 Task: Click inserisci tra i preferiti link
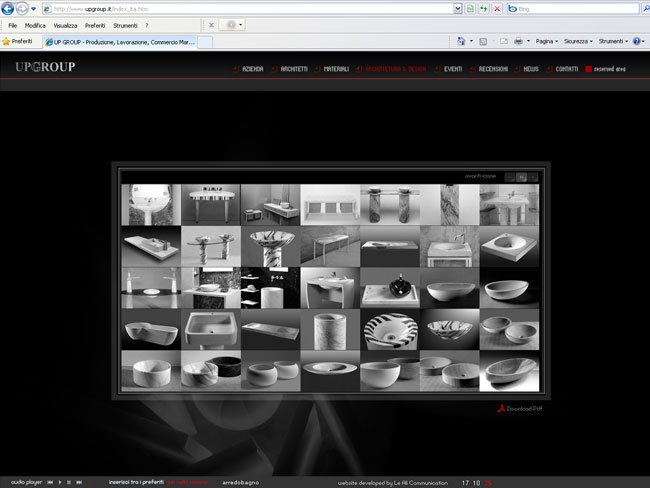tap(136, 482)
